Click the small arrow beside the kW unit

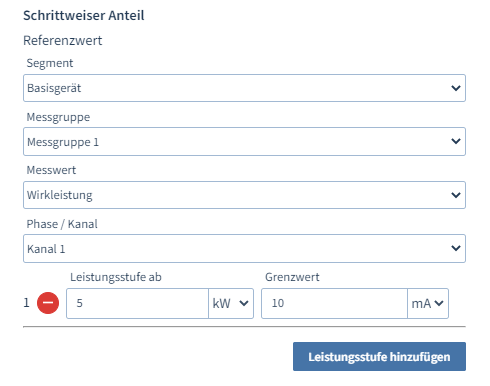pos(244,303)
